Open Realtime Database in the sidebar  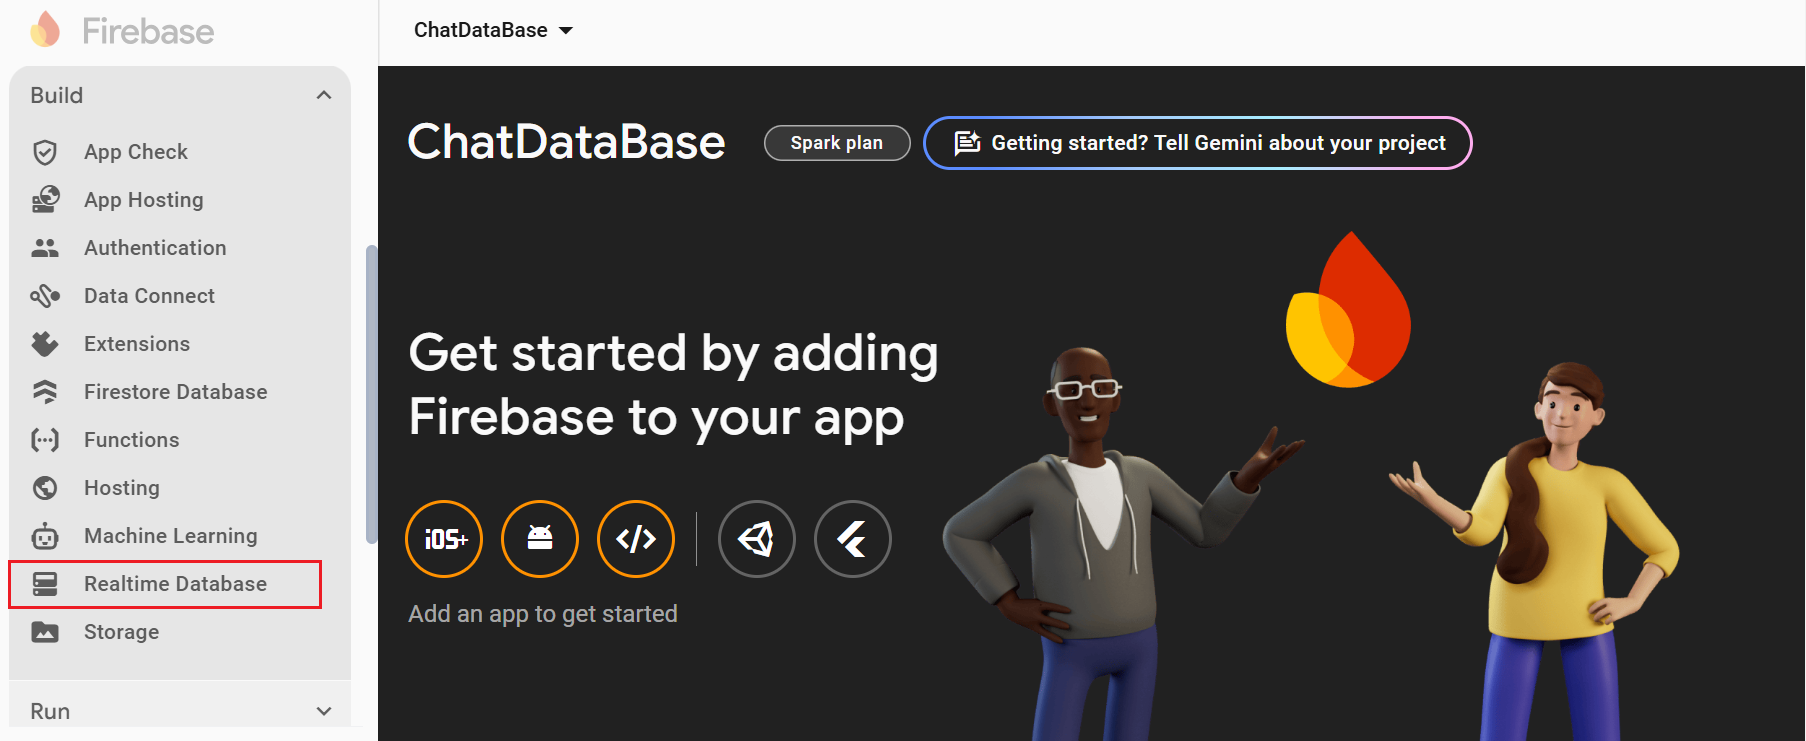tap(175, 584)
